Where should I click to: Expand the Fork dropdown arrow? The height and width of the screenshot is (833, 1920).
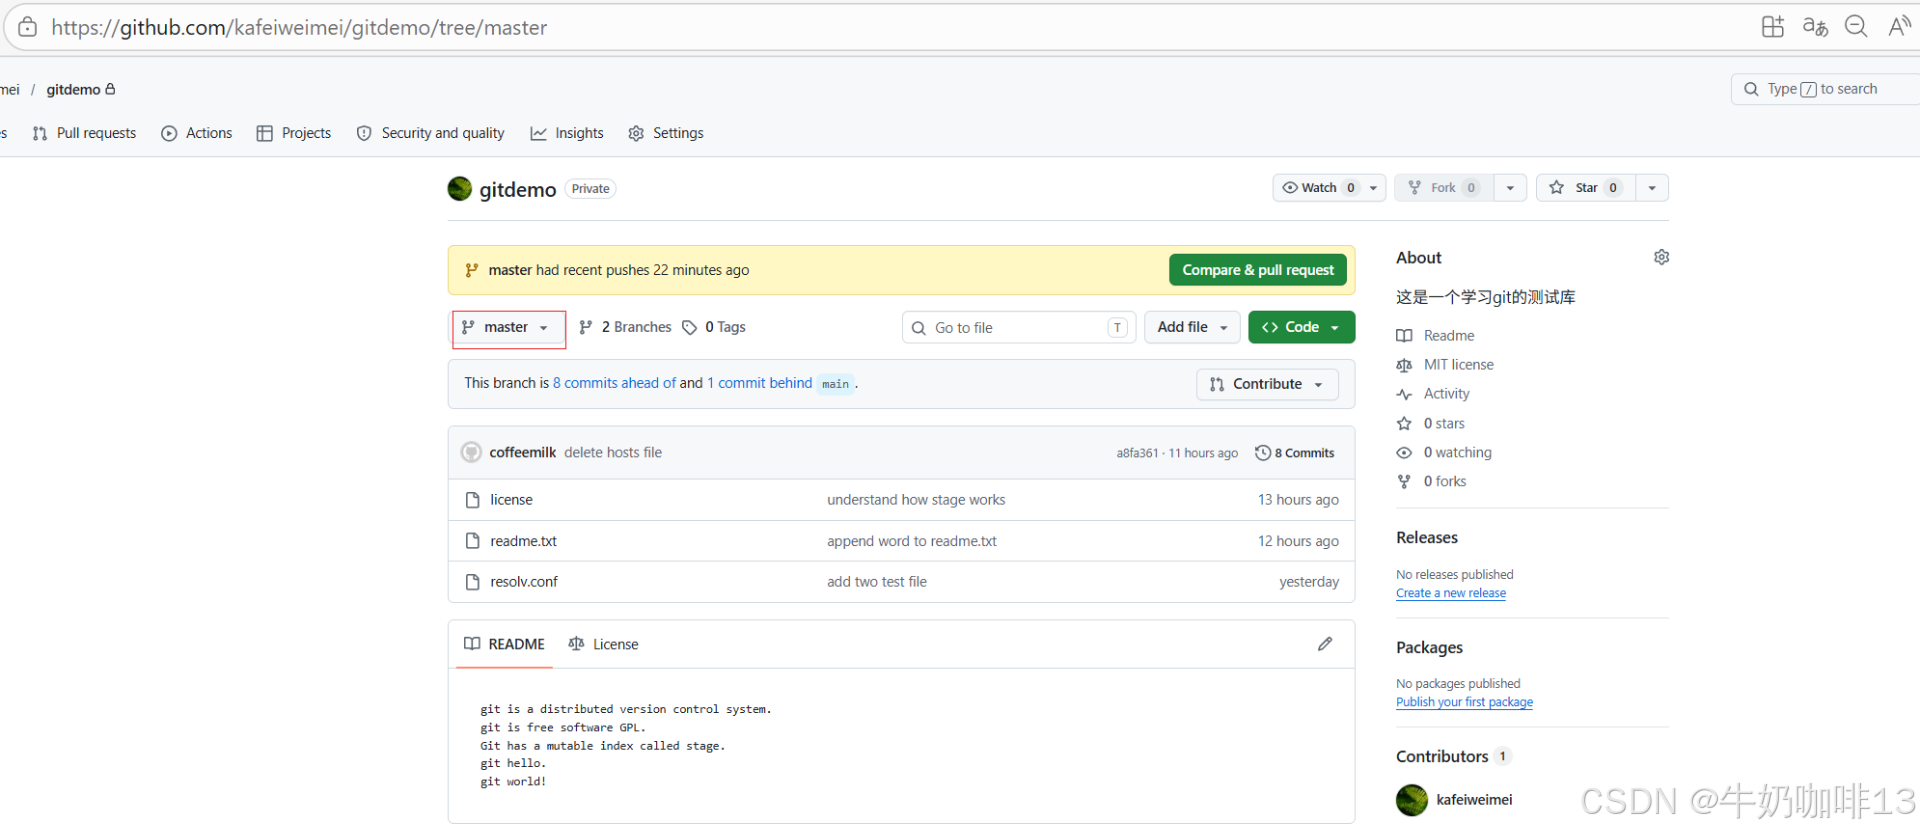(x=1510, y=188)
